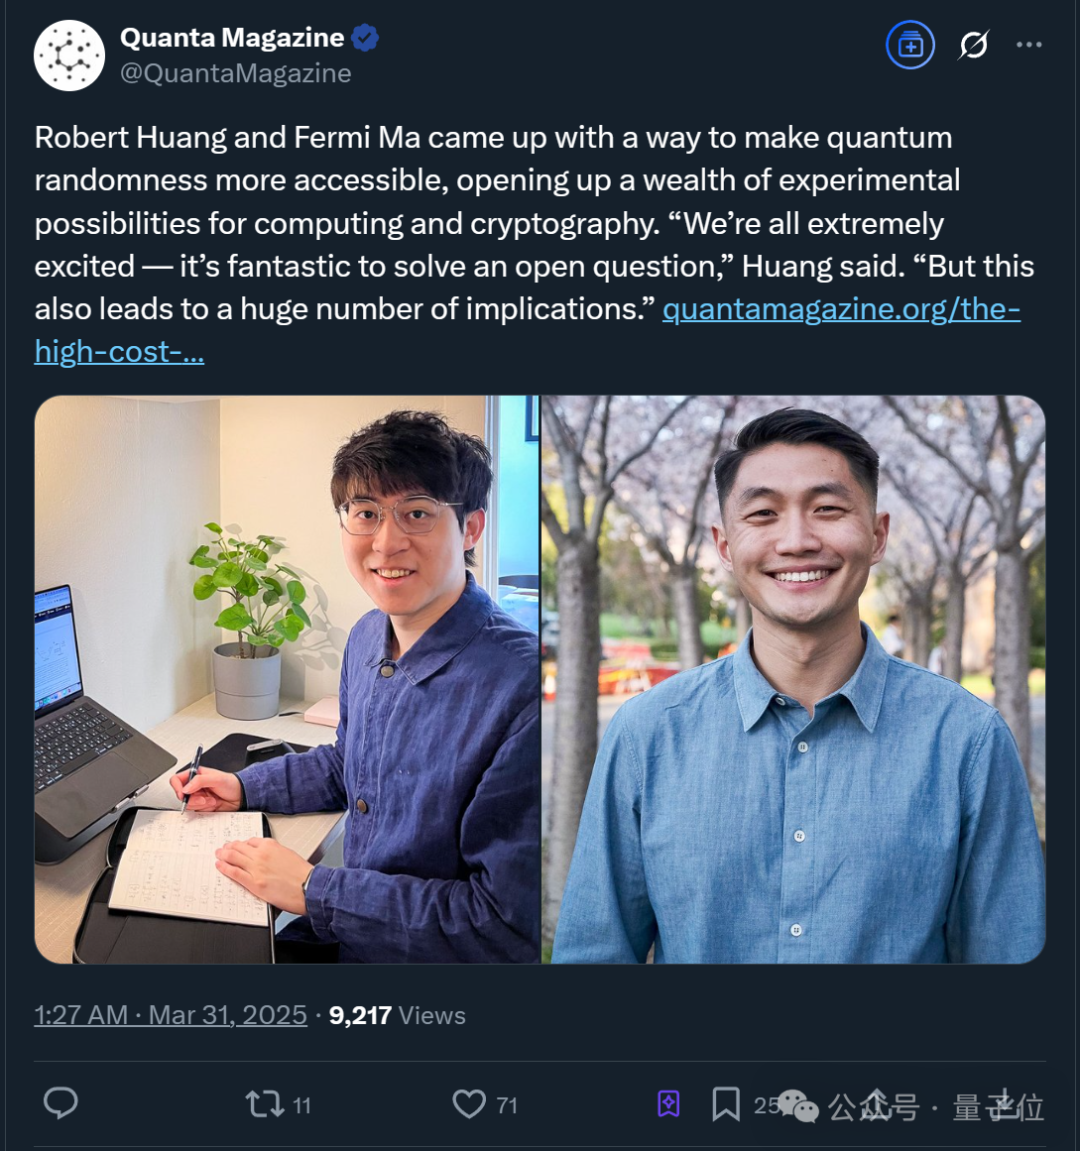
Task: Click the reply speech bubble icon
Action: [x=61, y=1103]
